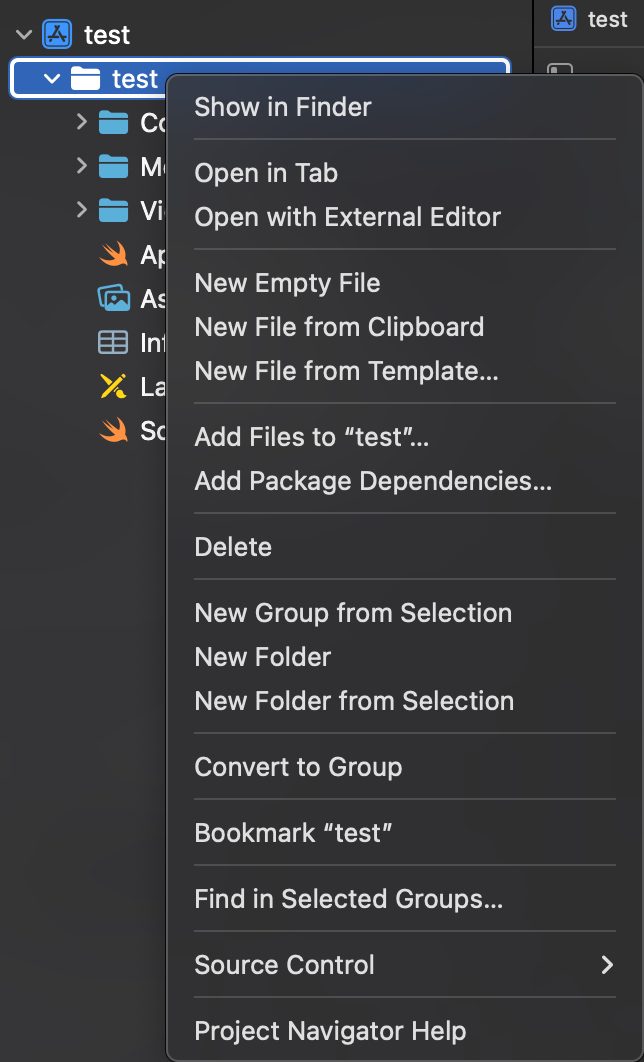This screenshot has height=1062, width=644.
Task: Collapse the selected test folder chevron
Action: [x=52, y=79]
